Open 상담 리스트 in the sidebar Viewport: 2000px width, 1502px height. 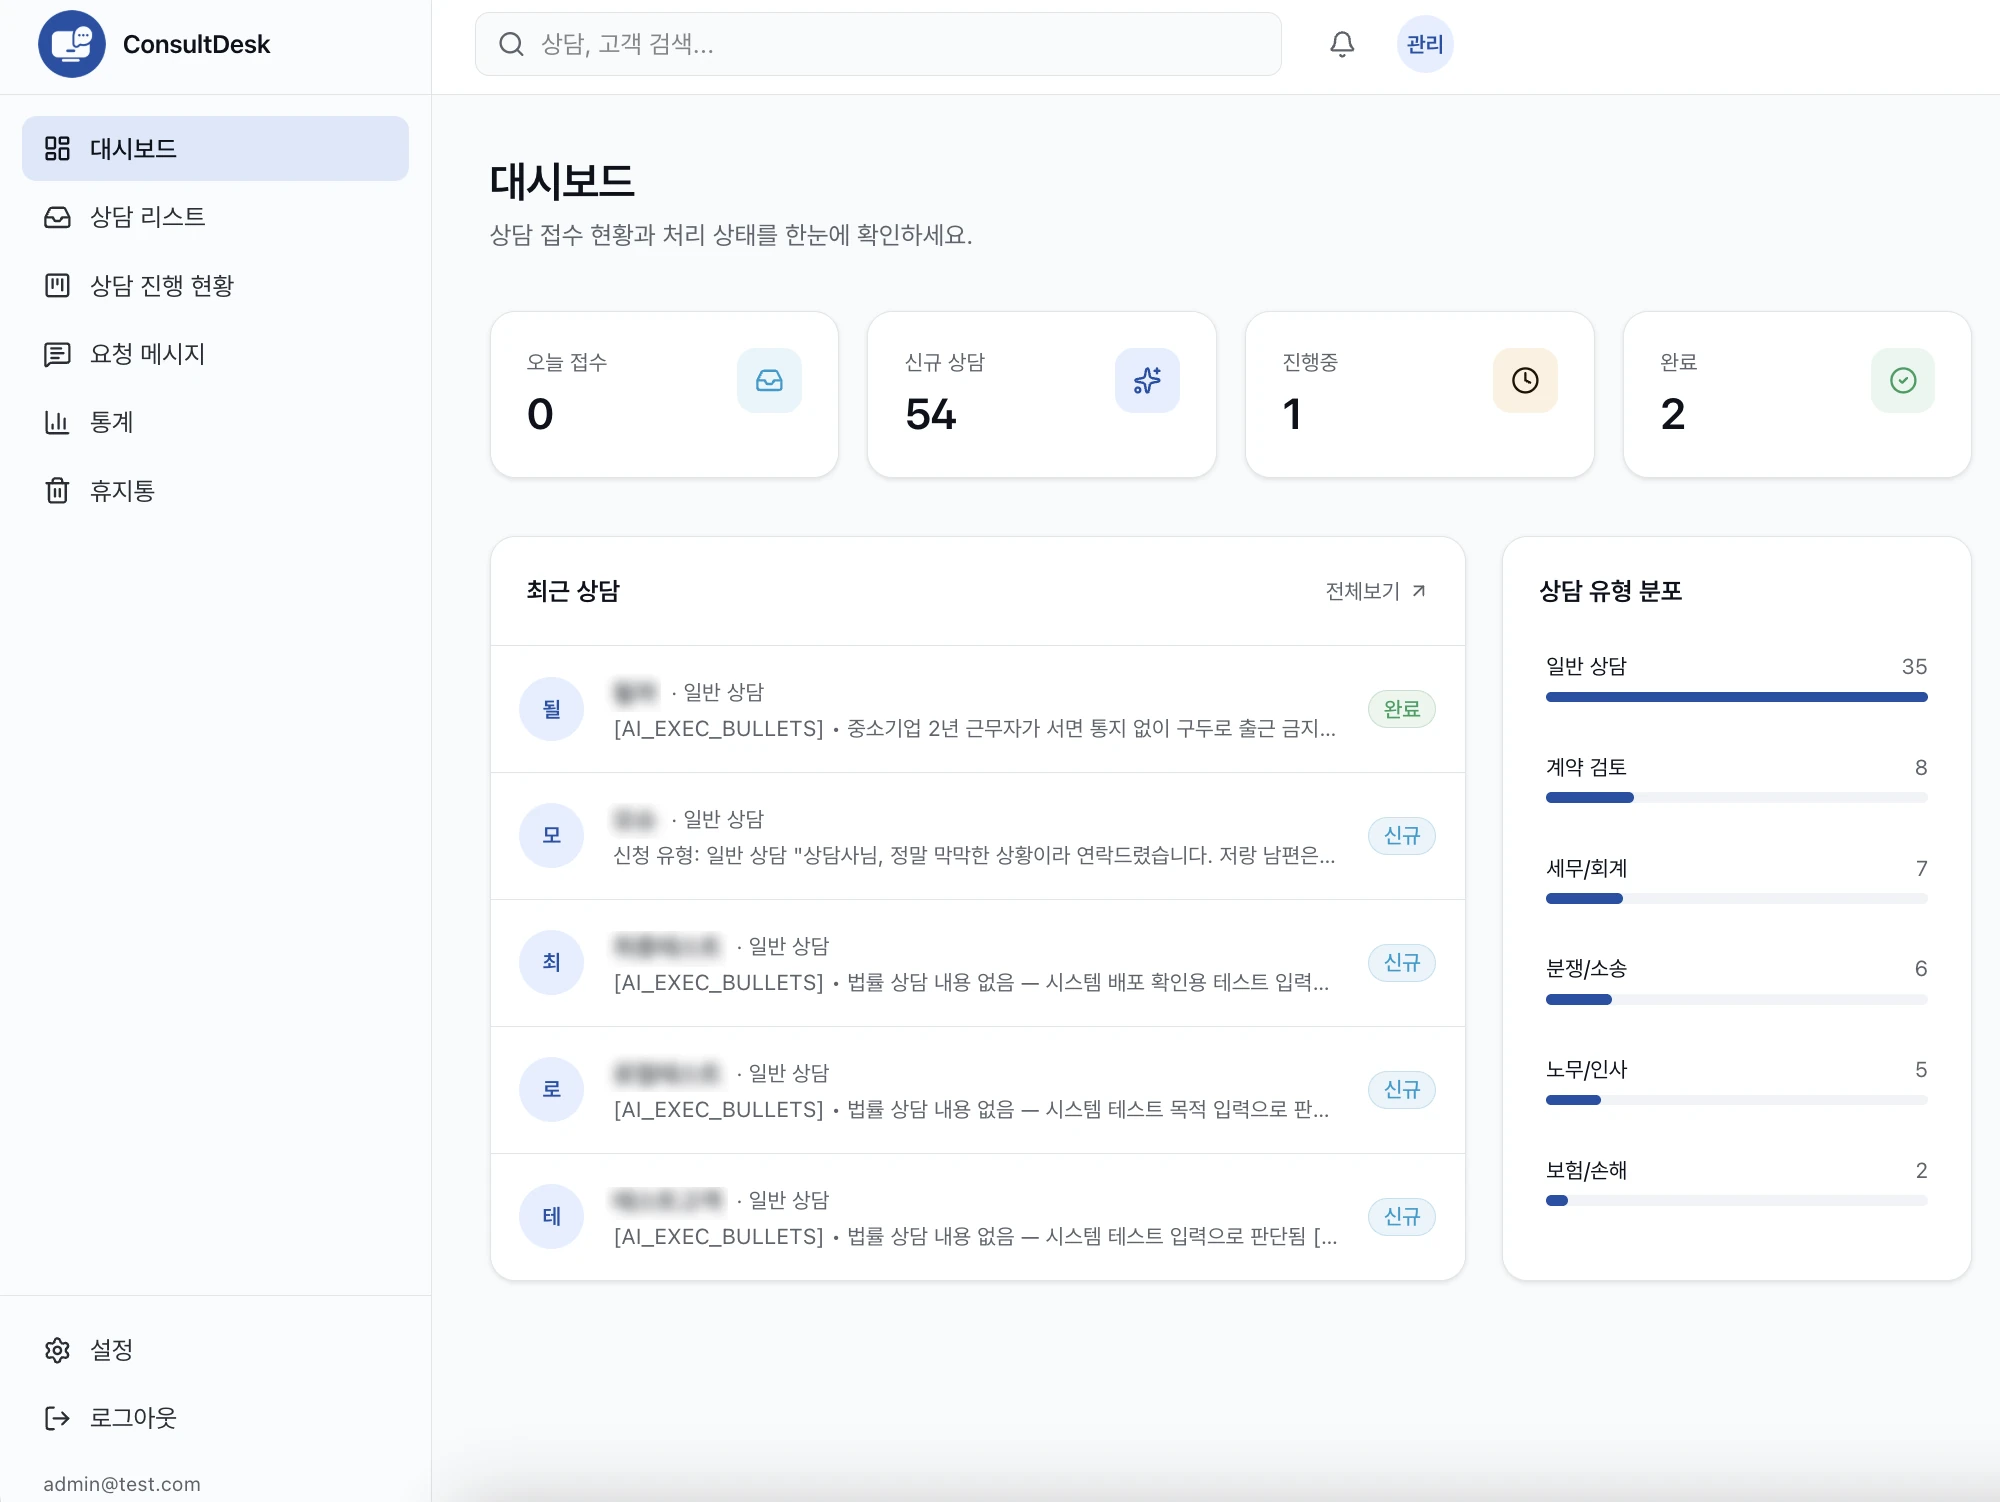pos(215,217)
